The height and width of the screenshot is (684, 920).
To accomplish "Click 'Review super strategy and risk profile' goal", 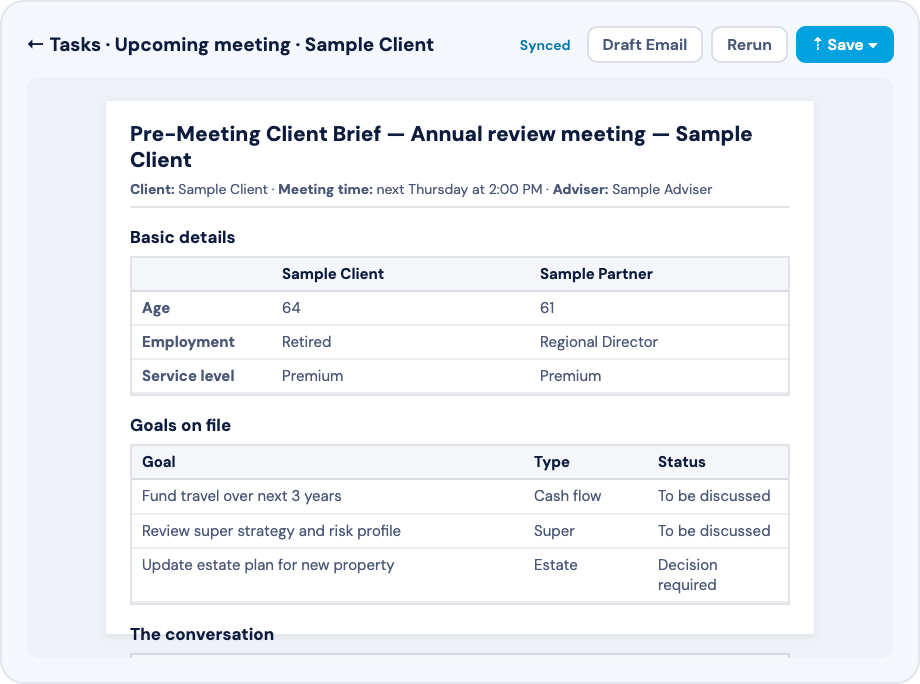I will coord(271,531).
